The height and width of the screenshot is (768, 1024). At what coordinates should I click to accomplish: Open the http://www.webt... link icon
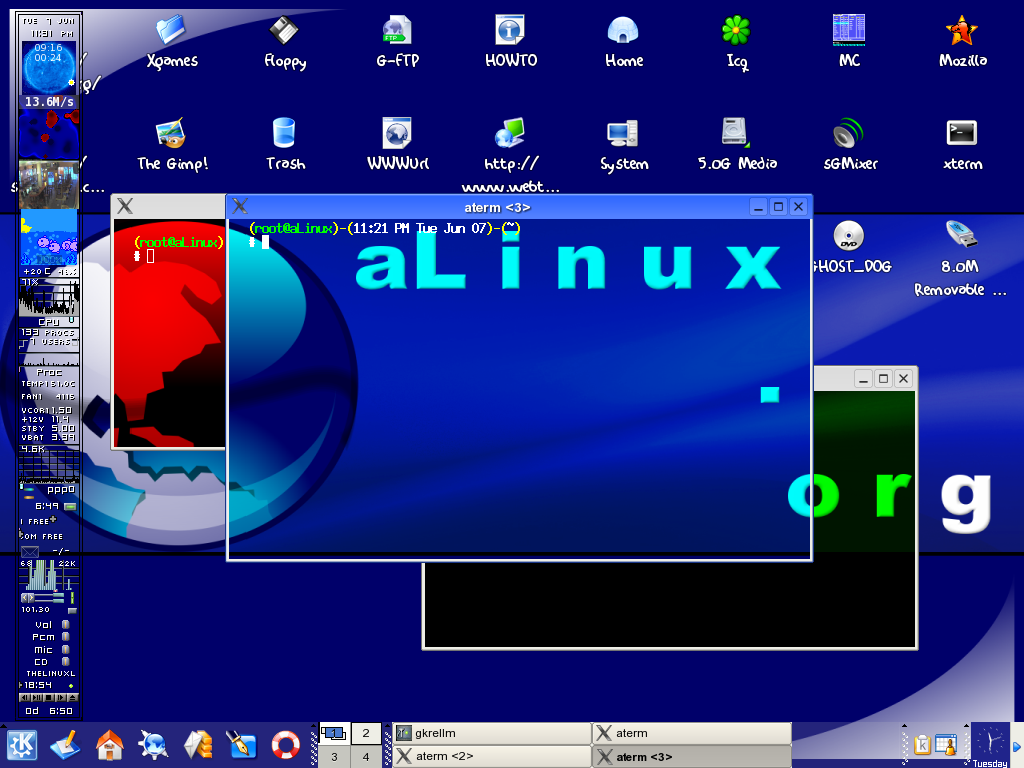click(x=510, y=133)
